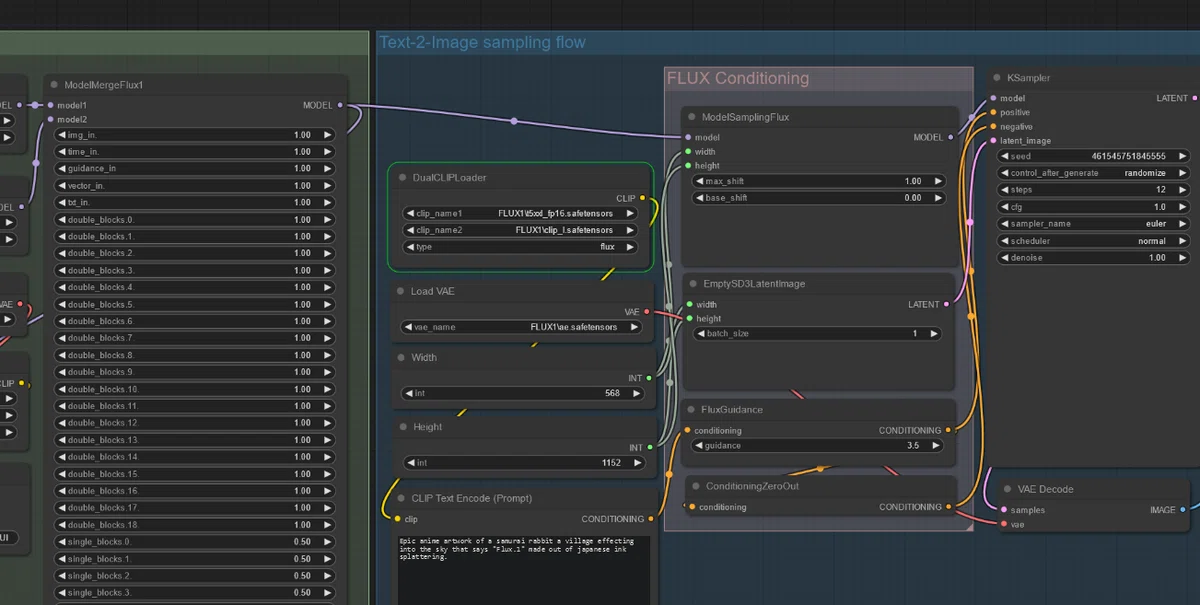Collapse the DualCLIPLoader node via its title dot
Image resolution: width=1200 pixels, height=605 pixels.
click(401, 177)
